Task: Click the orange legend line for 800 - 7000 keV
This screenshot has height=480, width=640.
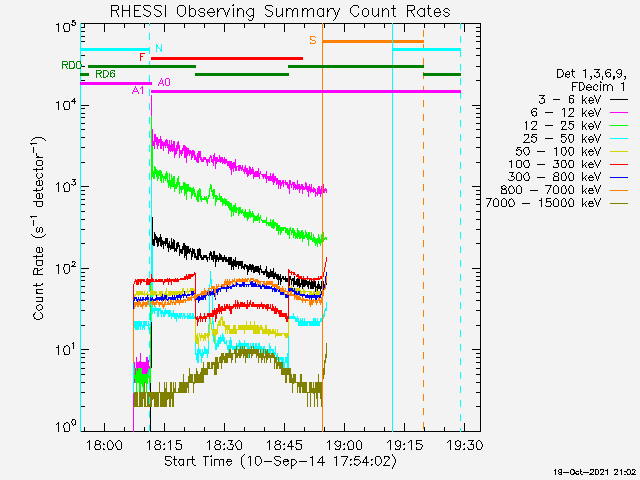Action: click(x=619, y=190)
